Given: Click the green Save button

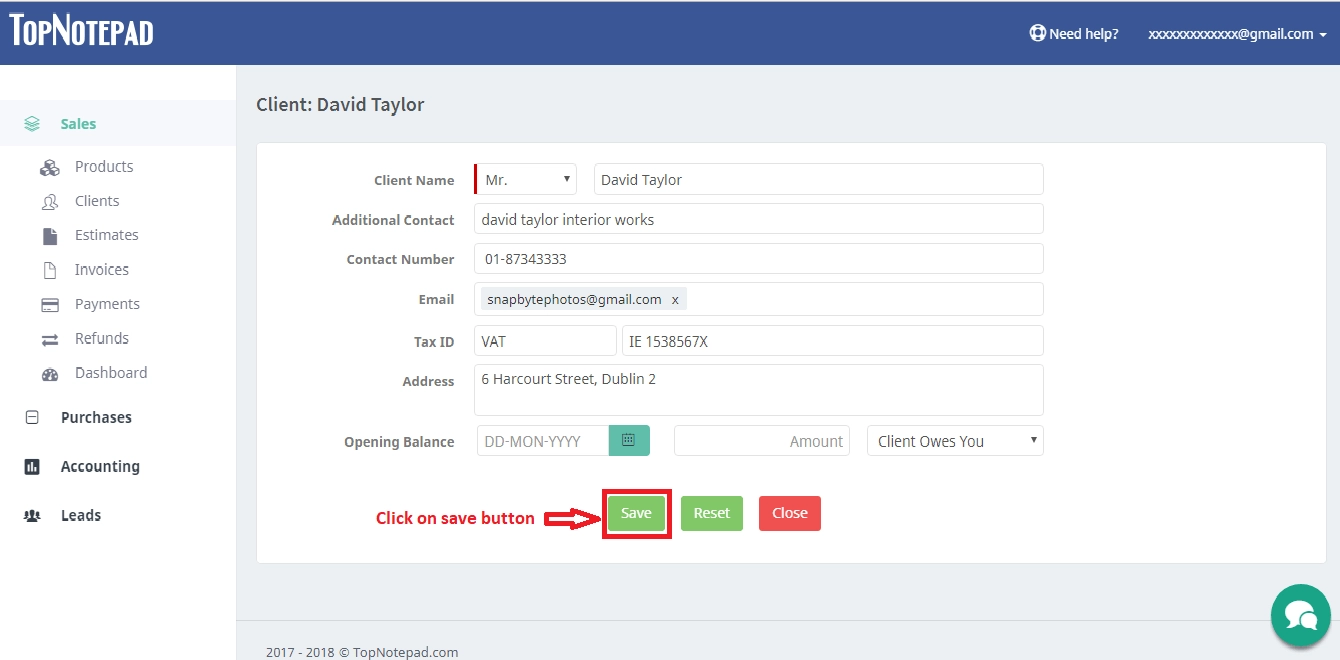Looking at the screenshot, I should pos(636,513).
